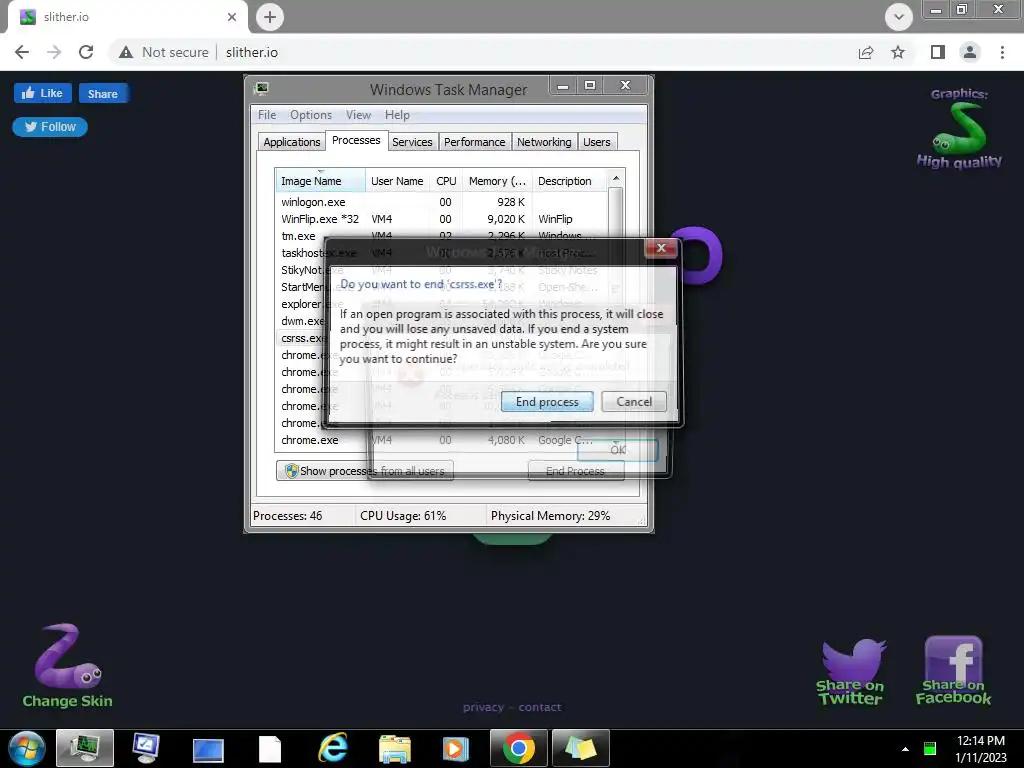Click green CPU meter tray icon

pos(930,748)
